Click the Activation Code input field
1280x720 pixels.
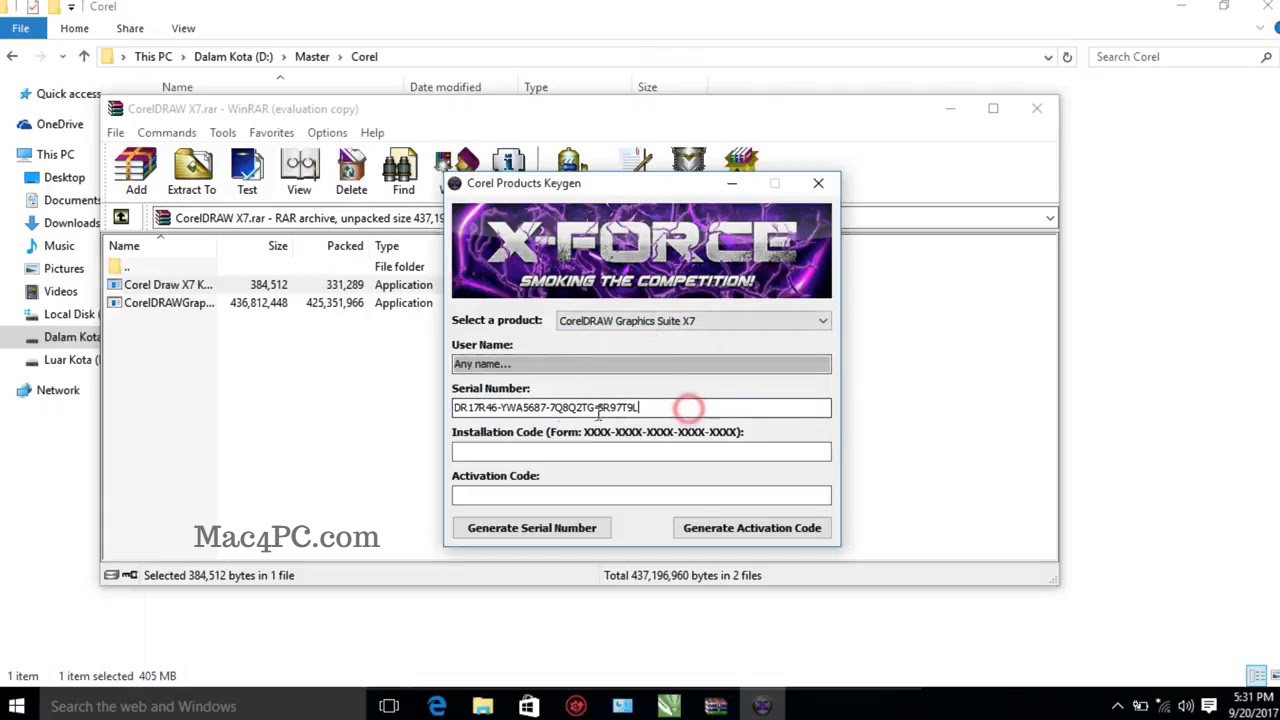pos(641,495)
